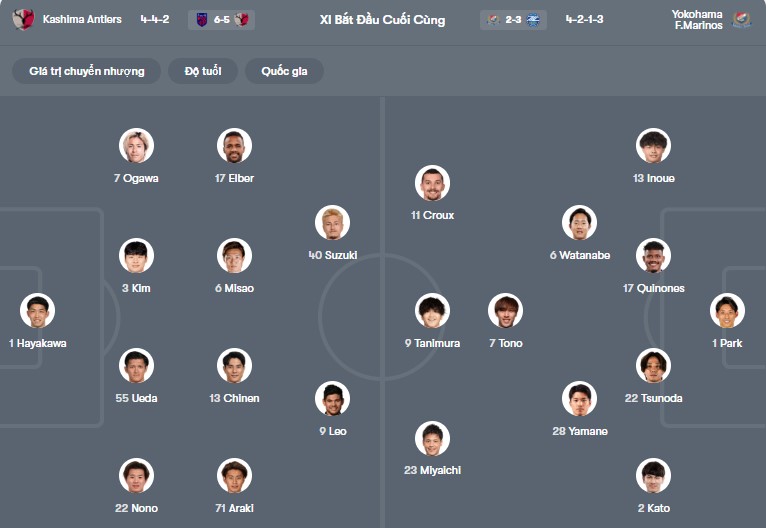This screenshot has height=528, width=766.
Task: Open the 6-5 previous match result
Action: [x=221, y=19]
